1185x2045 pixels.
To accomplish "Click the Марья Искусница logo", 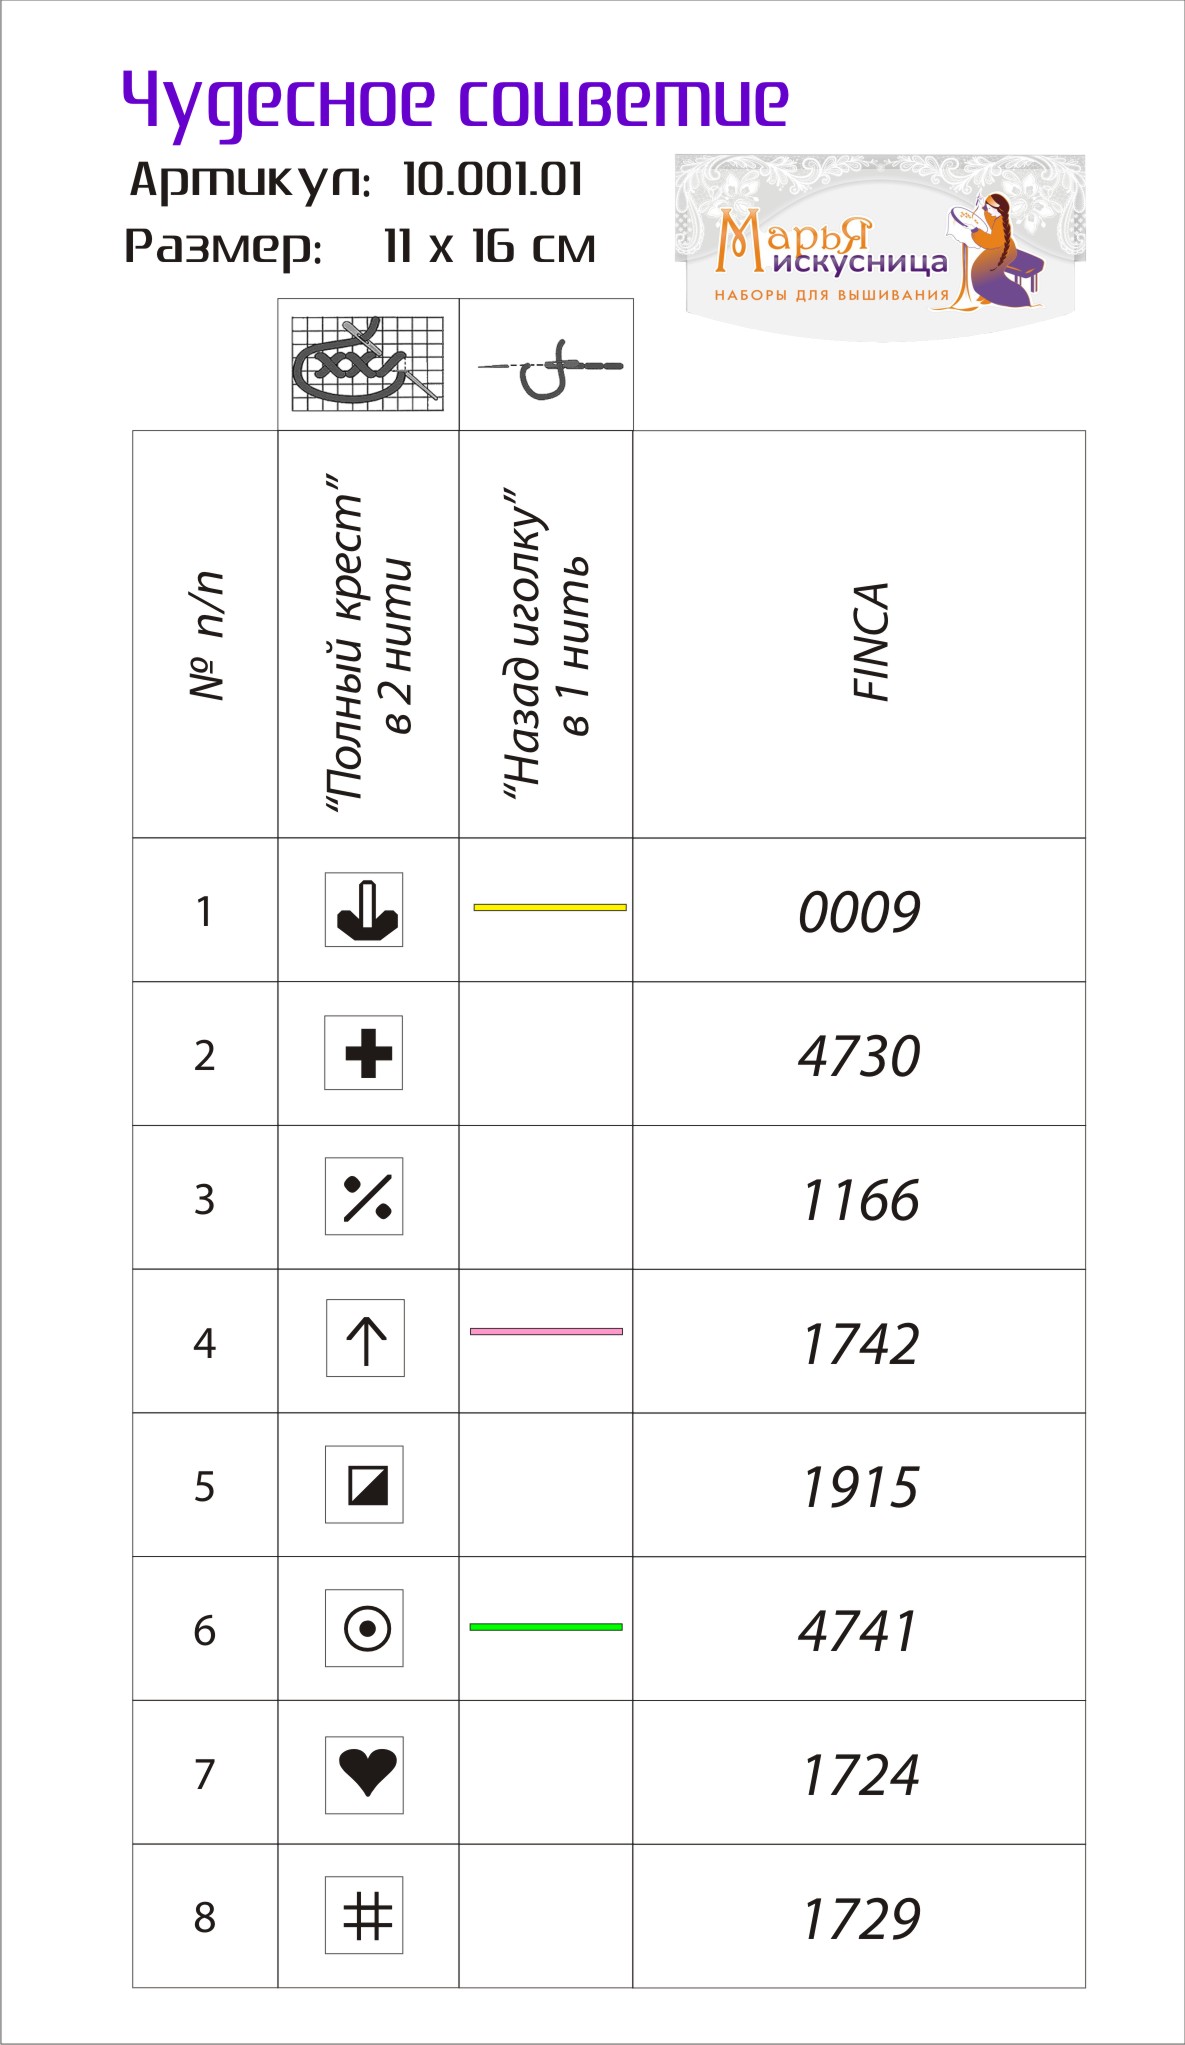I will pos(880,247).
